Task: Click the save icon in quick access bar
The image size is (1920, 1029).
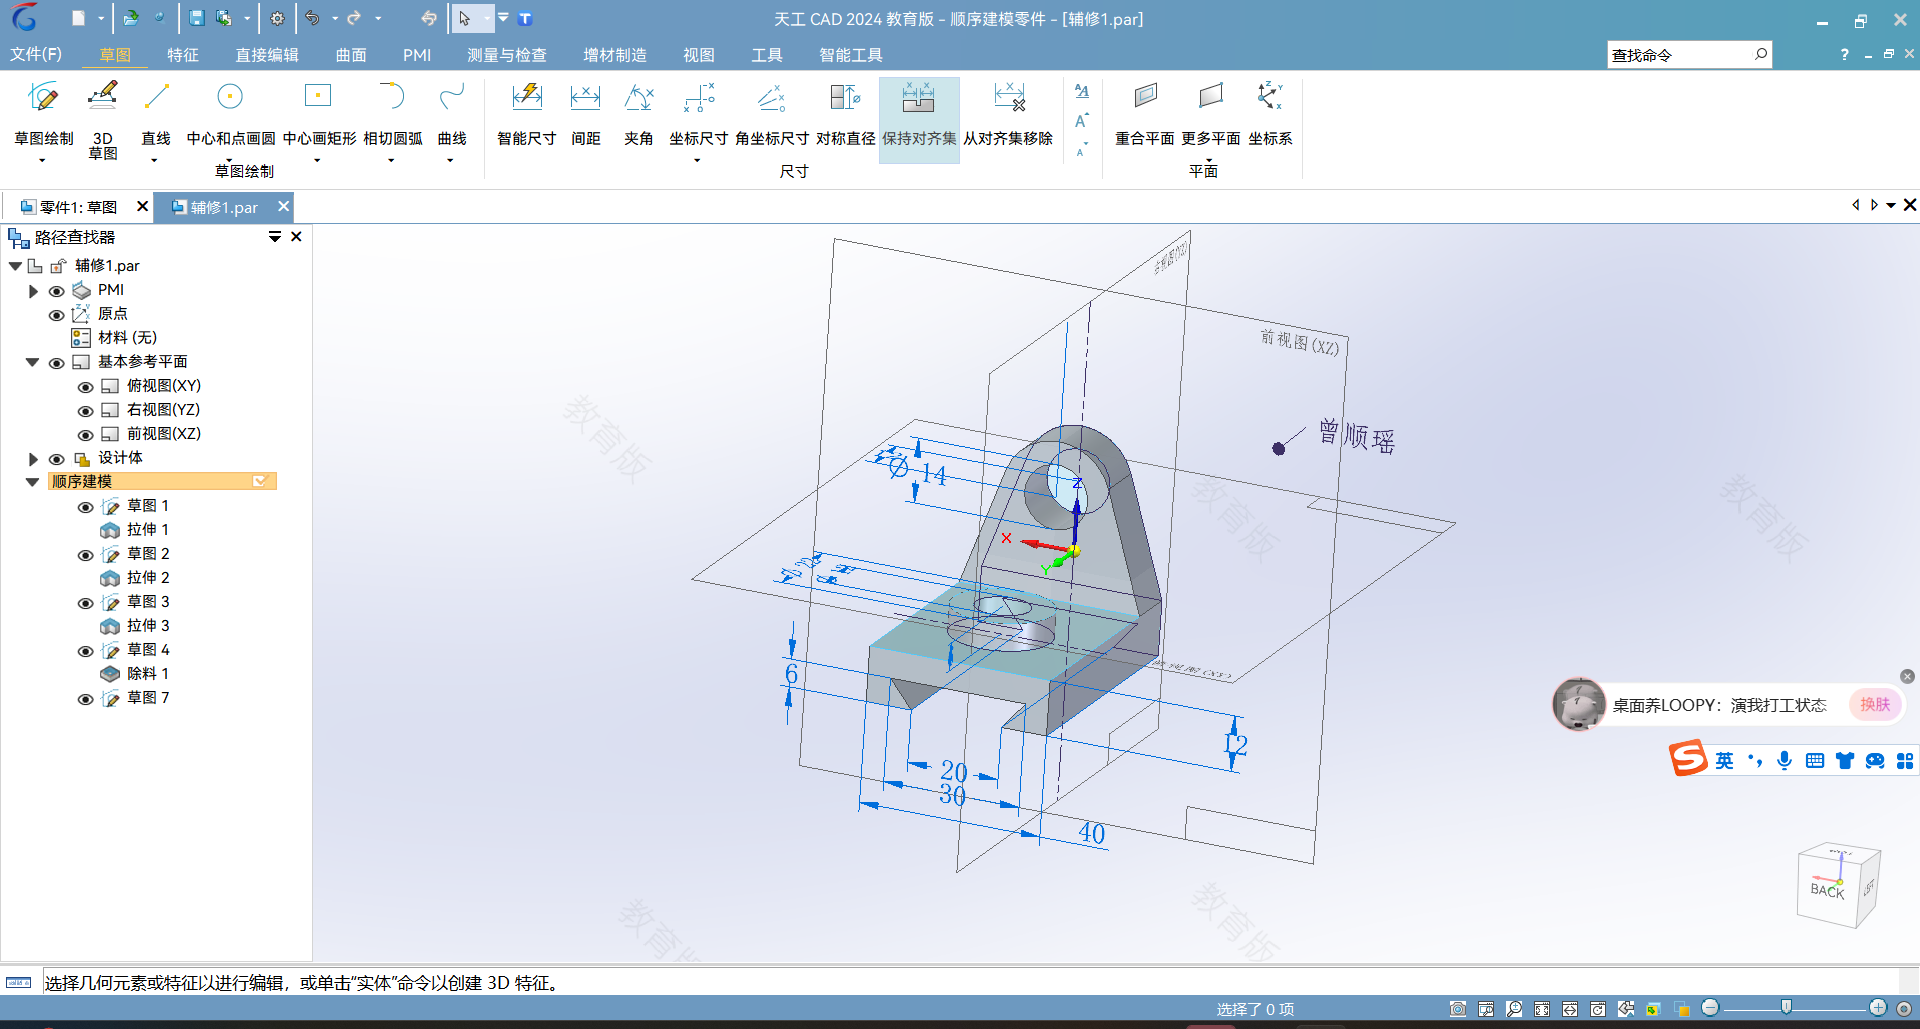Action: (x=196, y=18)
